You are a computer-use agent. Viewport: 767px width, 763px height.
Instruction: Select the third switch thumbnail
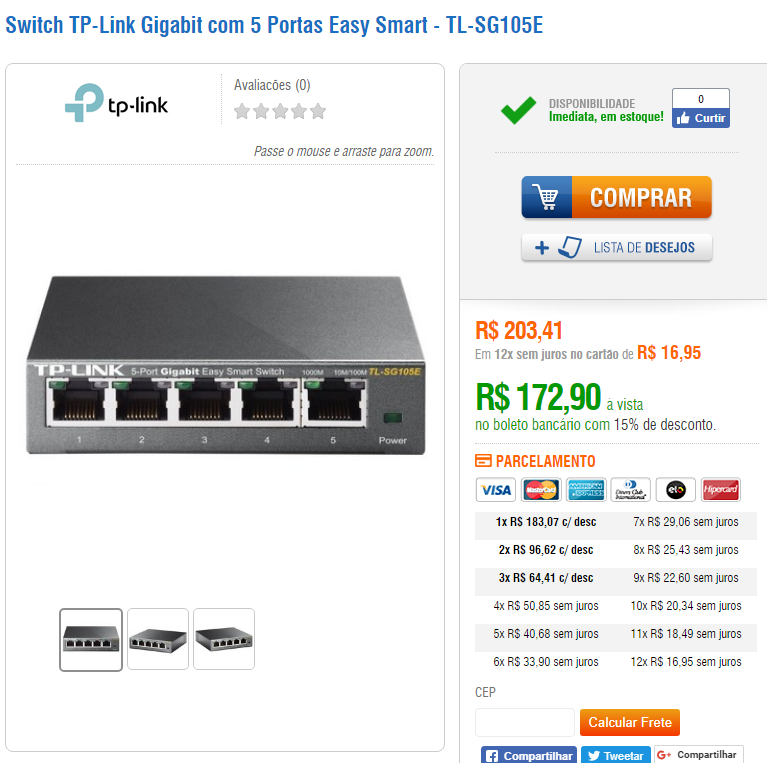224,639
